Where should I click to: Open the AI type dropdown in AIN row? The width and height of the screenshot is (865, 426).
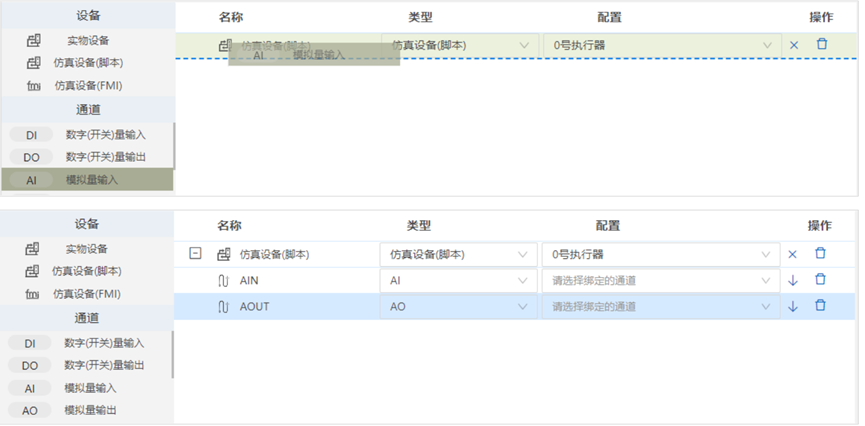tap(458, 280)
